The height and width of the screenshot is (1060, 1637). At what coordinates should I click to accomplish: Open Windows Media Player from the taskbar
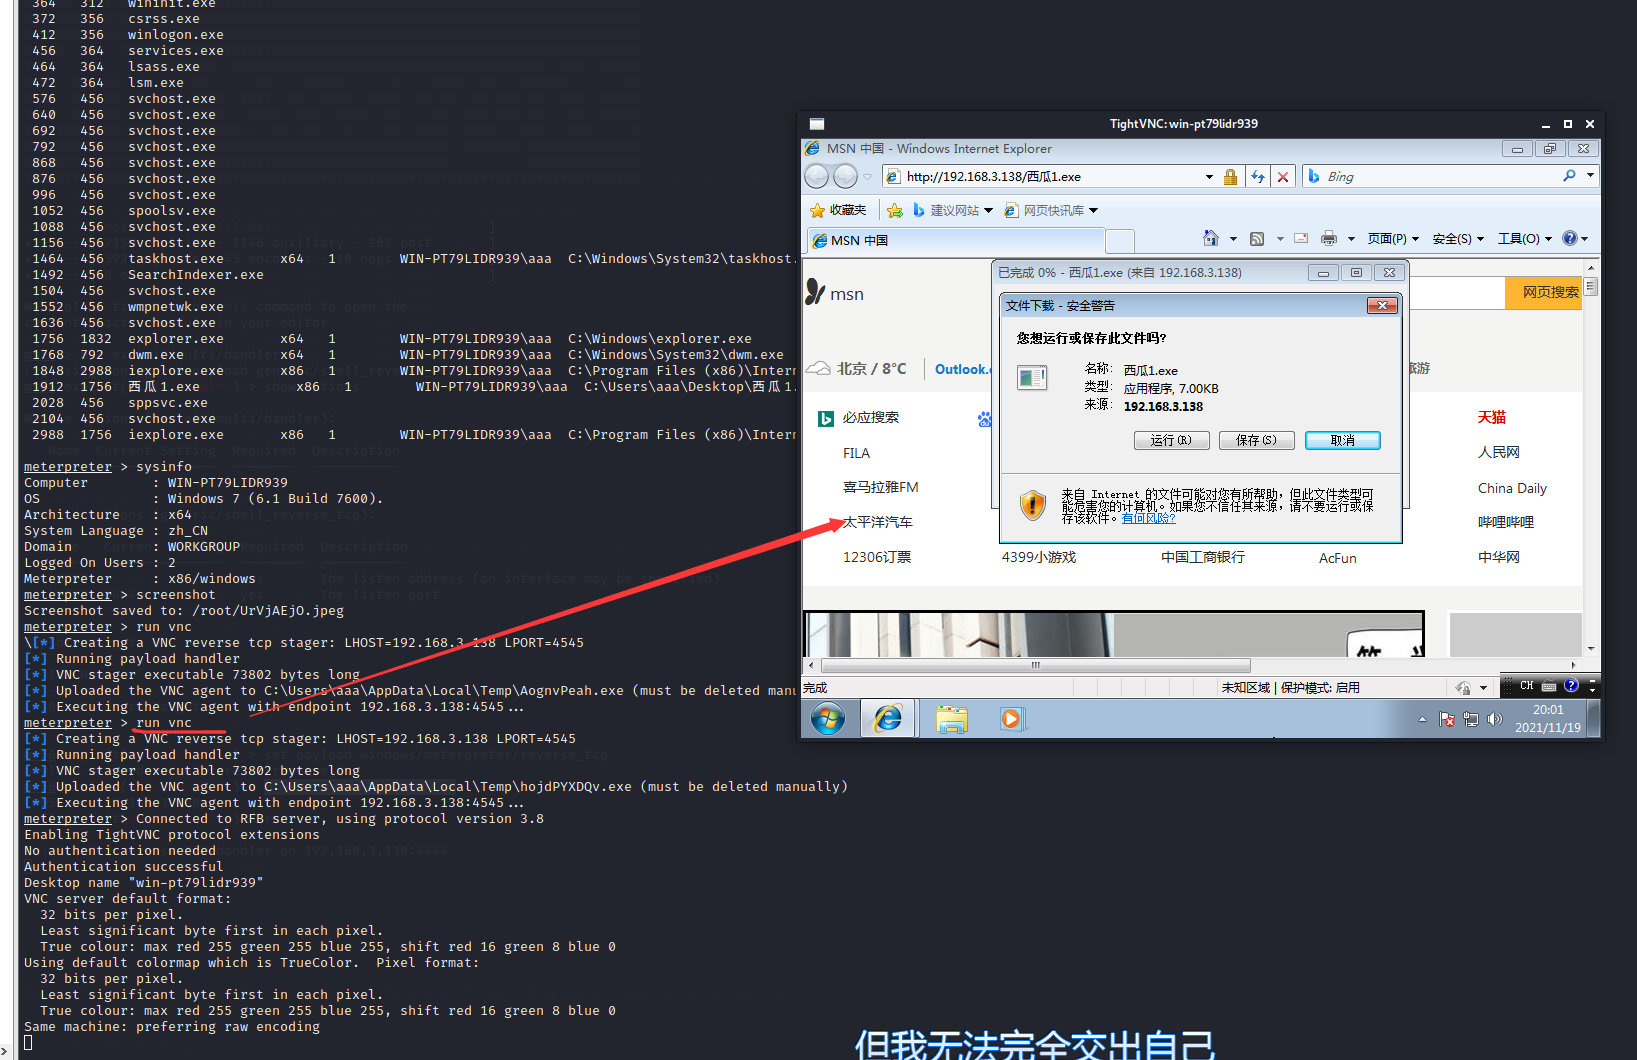[x=1011, y=718]
